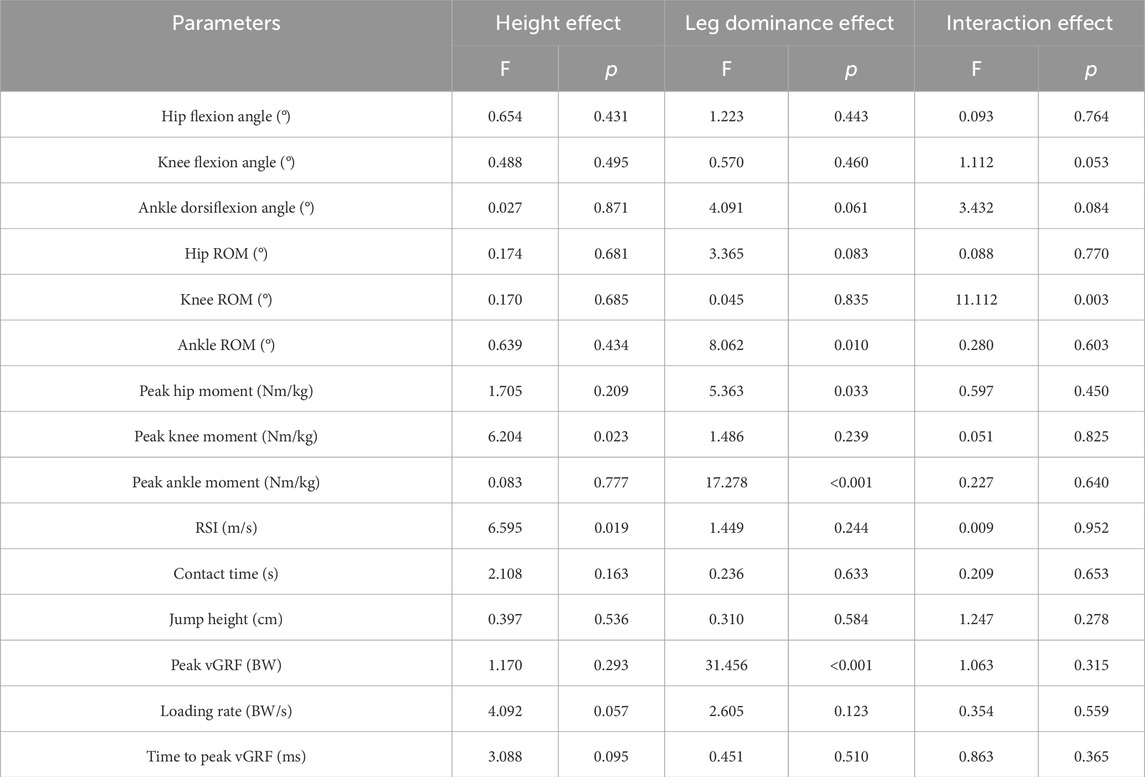Click the Knee ROM interaction p-value 0.003

tap(1090, 300)
